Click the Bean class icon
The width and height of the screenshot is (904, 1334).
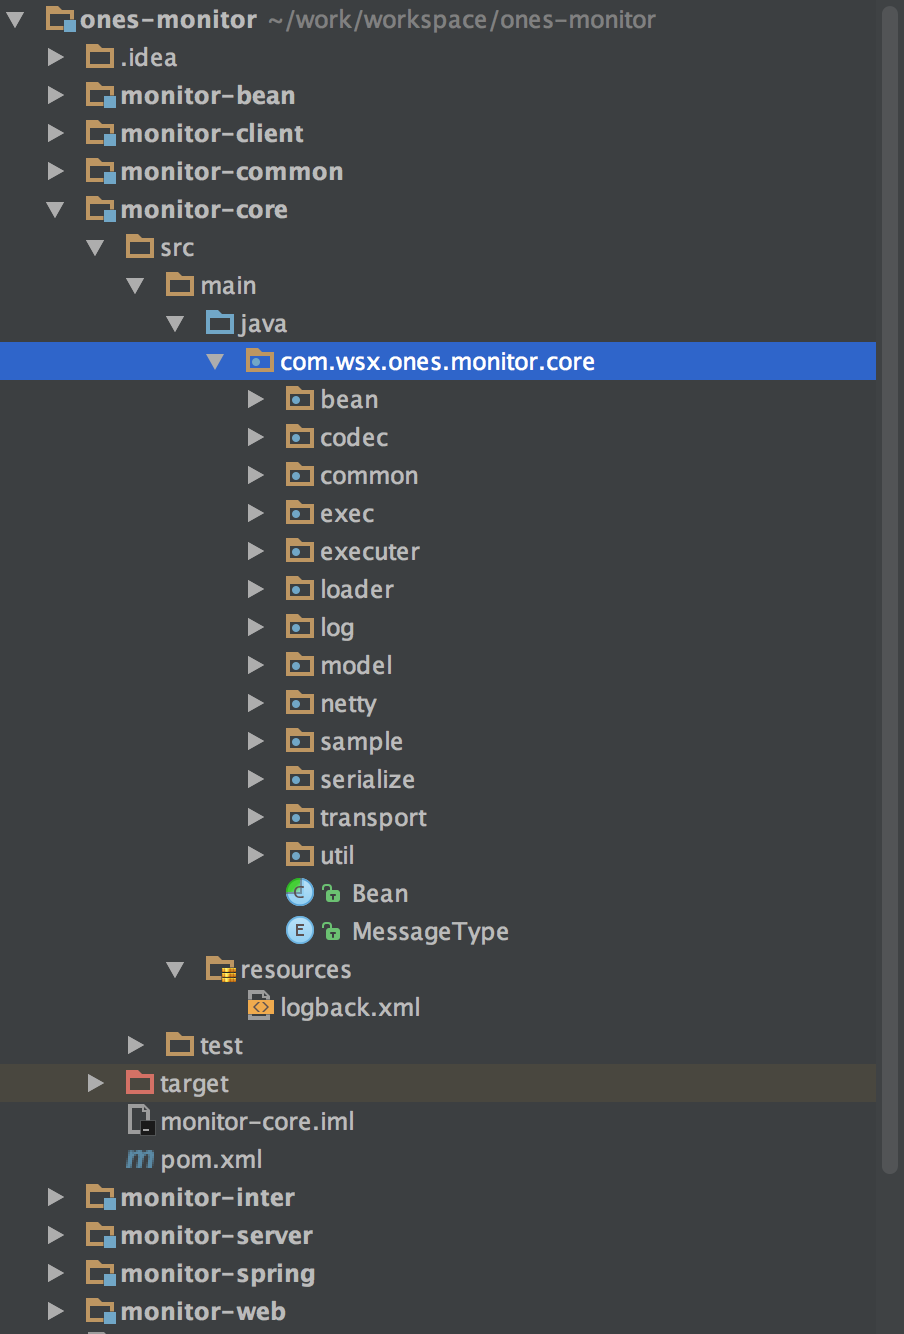coord(299,892)
